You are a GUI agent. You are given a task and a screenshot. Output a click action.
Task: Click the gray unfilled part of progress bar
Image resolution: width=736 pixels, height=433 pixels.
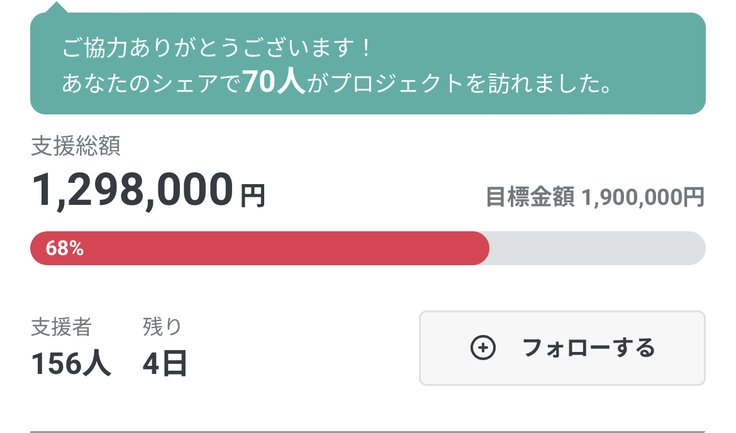pyautogui.click(x=596, y=249)
